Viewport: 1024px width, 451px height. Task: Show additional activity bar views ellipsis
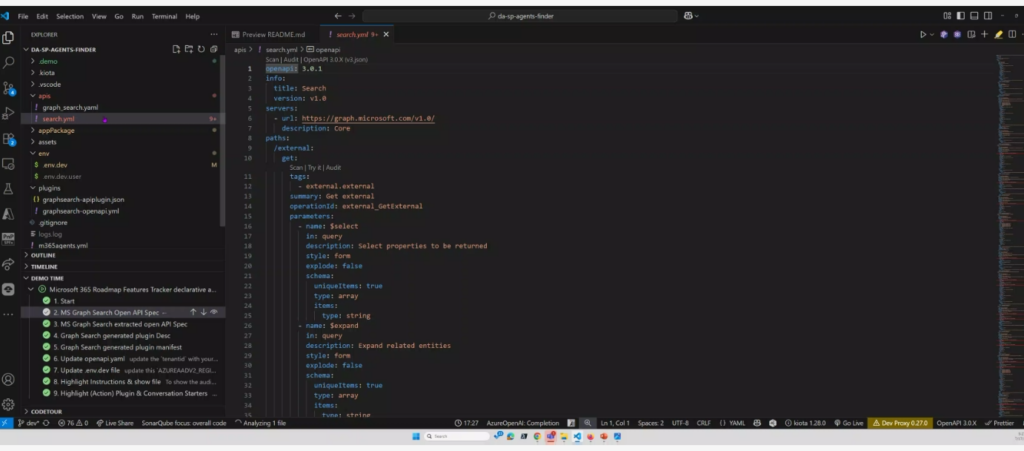click(x=8, y=314)
